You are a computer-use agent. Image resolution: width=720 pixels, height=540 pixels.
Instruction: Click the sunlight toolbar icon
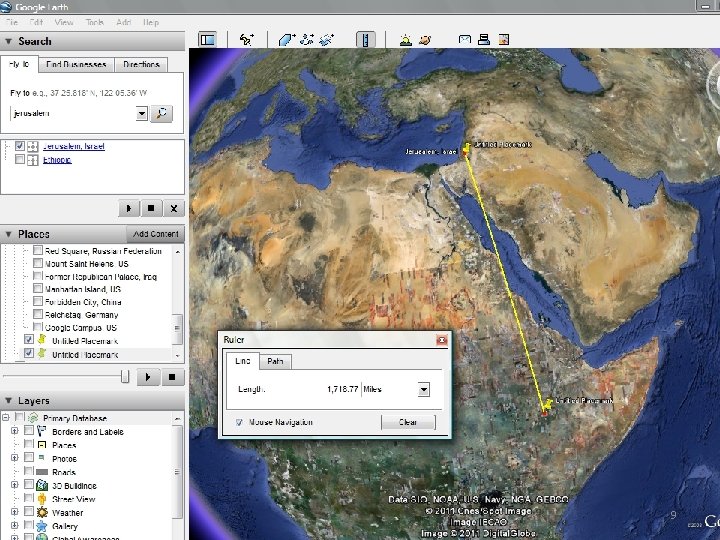405,40
